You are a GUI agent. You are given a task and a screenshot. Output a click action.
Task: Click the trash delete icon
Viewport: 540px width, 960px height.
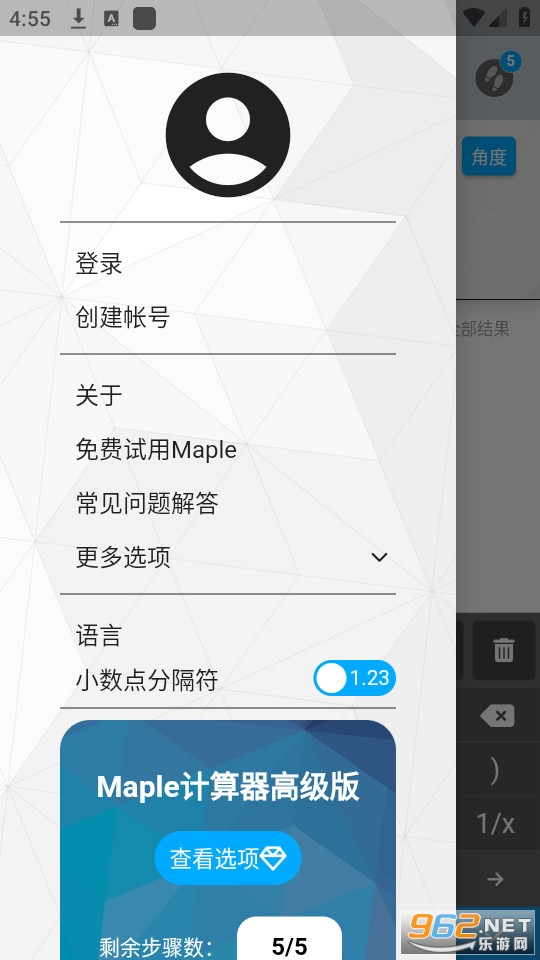tap(504, 650)
